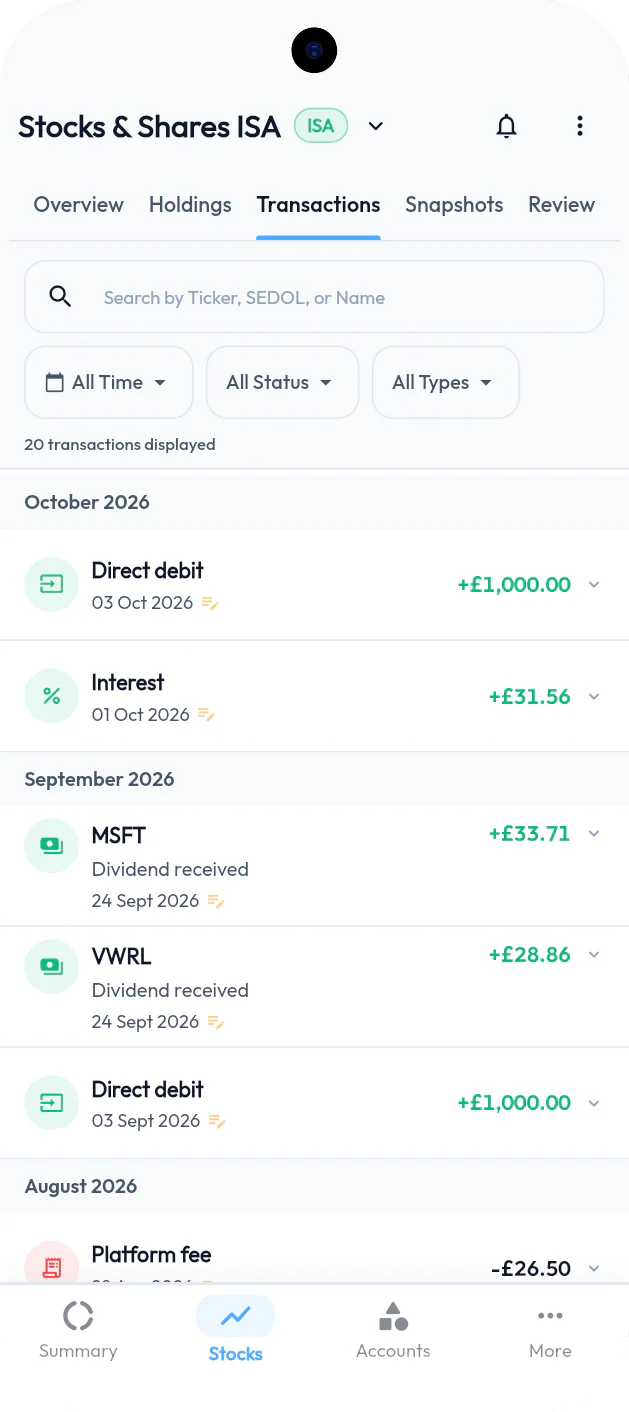Switch to the Holdings tab
629x1412 pixels.
pos(190,205)
